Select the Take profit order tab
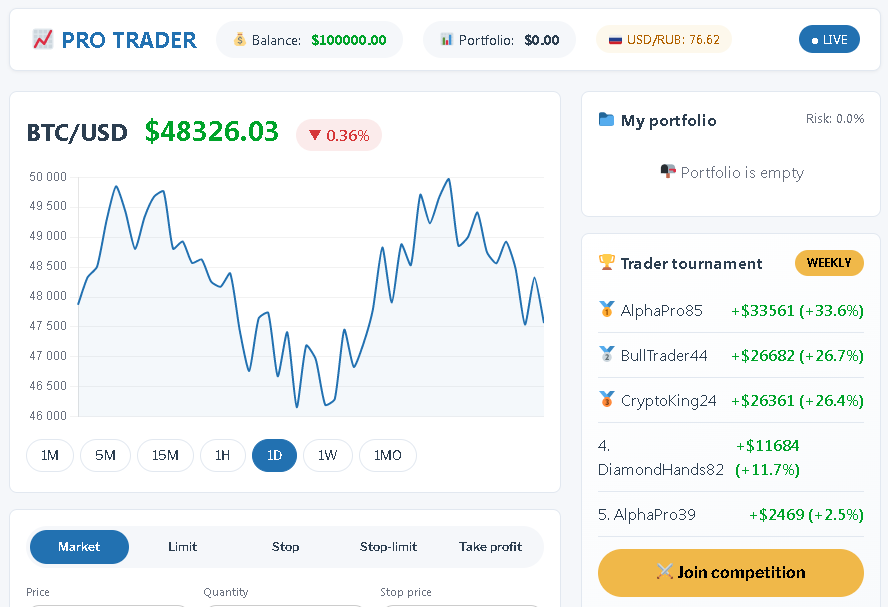 coord(490,547)
